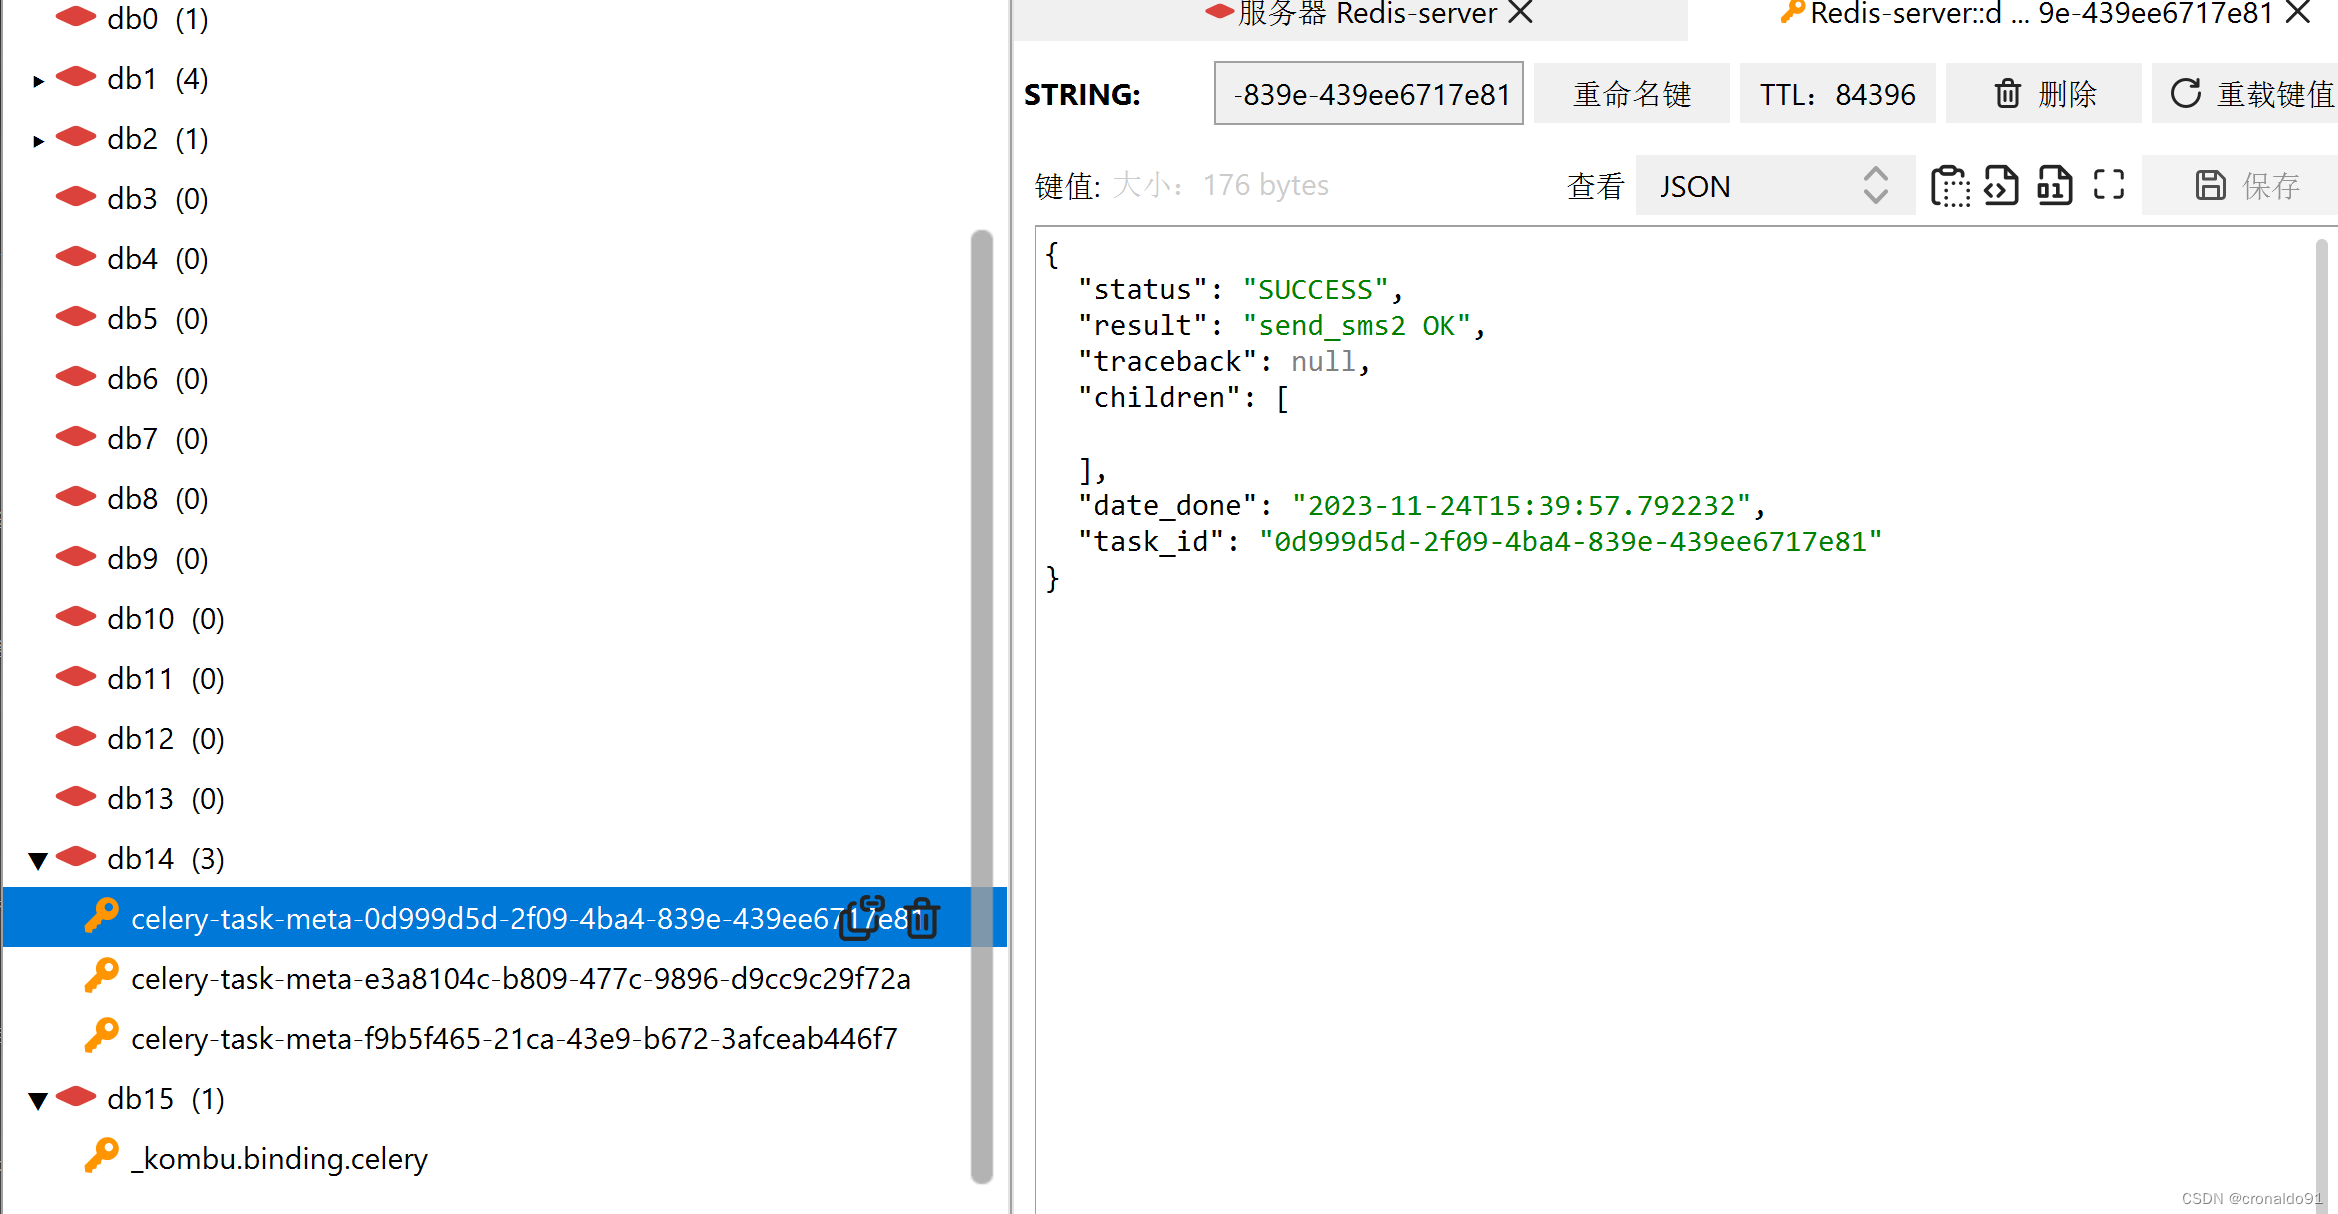Screen dimensions: 2338x1214
Task: Collapse the db15 database node
Action: point(38,1100)
